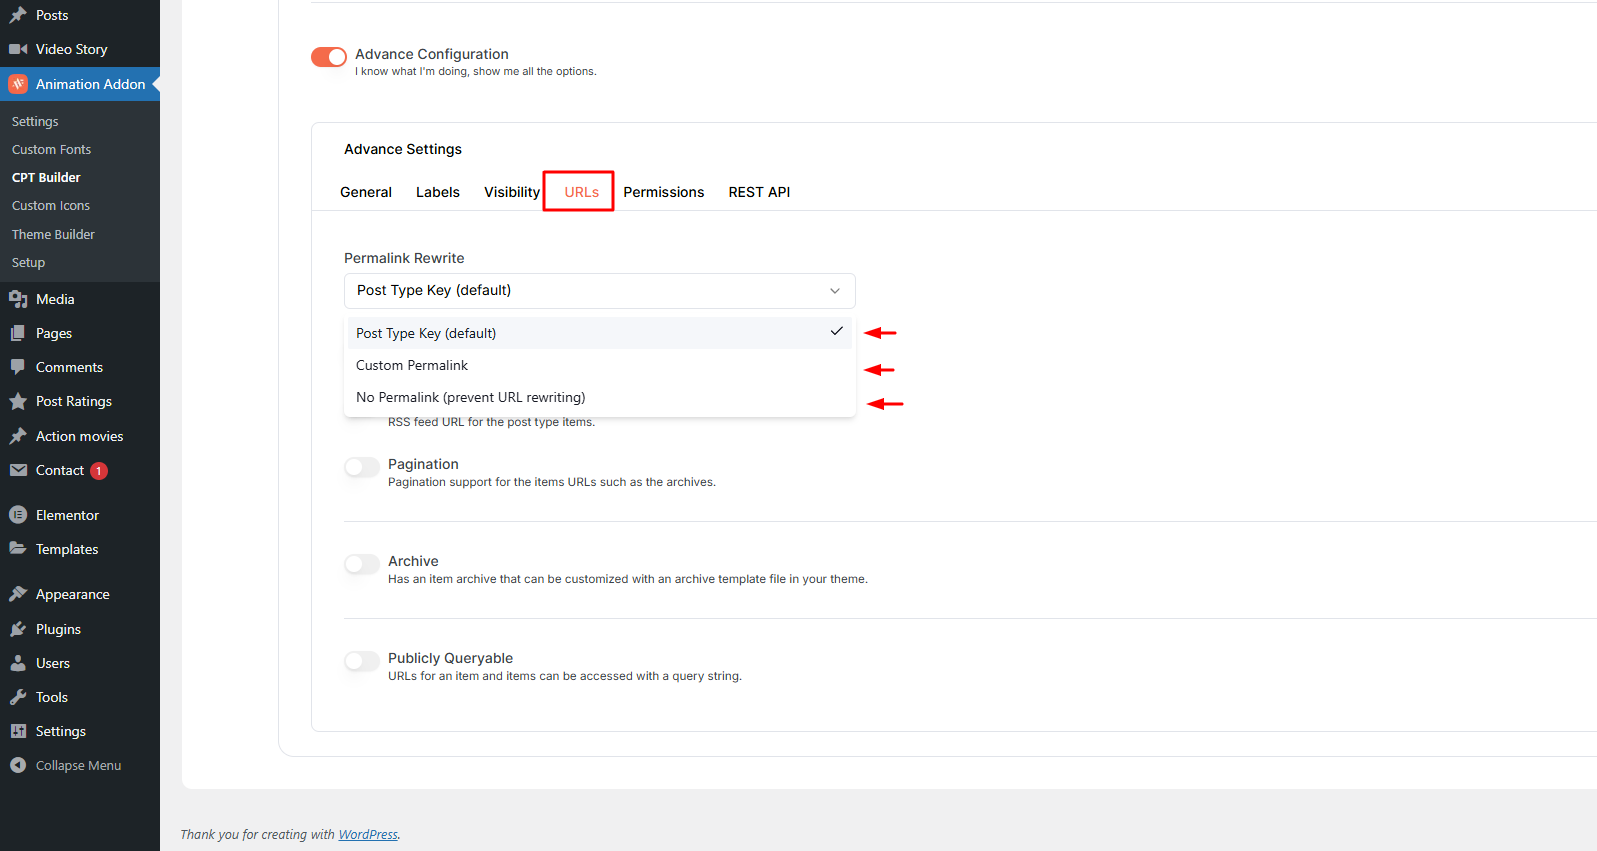
Task: Switch to the General tab
Action: (x=366, y=192)
